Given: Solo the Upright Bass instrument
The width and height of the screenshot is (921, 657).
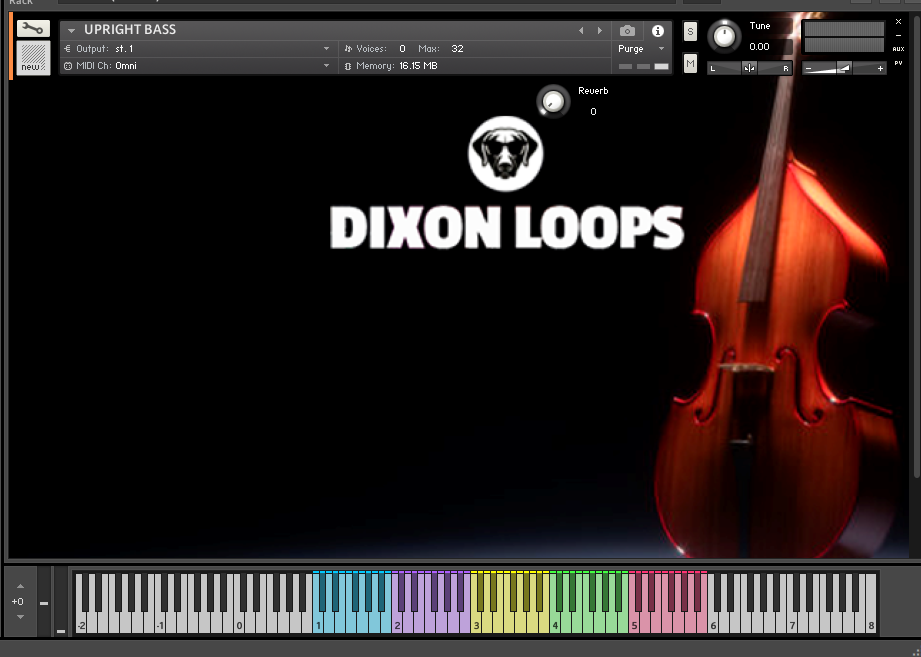Looking at the screenshot, I should coord(690,32).
